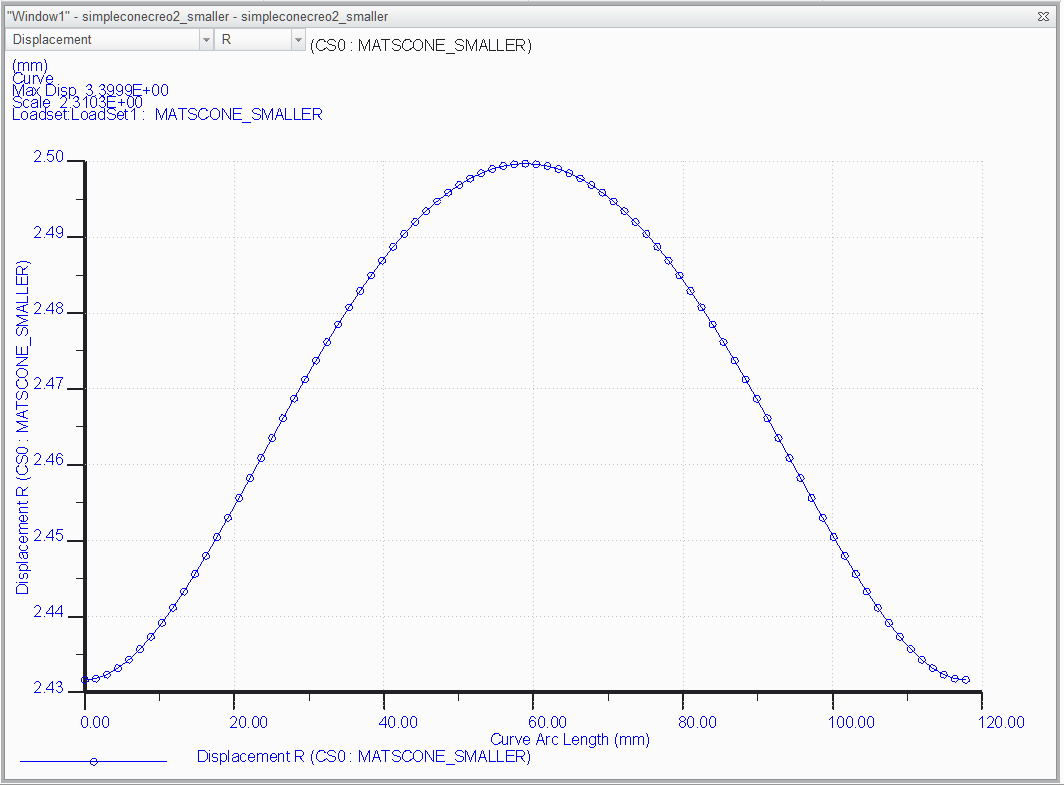Click the 2.47 y-axis tick label
This screenshot has height=785, width=1064.
(x=48, y=384)
